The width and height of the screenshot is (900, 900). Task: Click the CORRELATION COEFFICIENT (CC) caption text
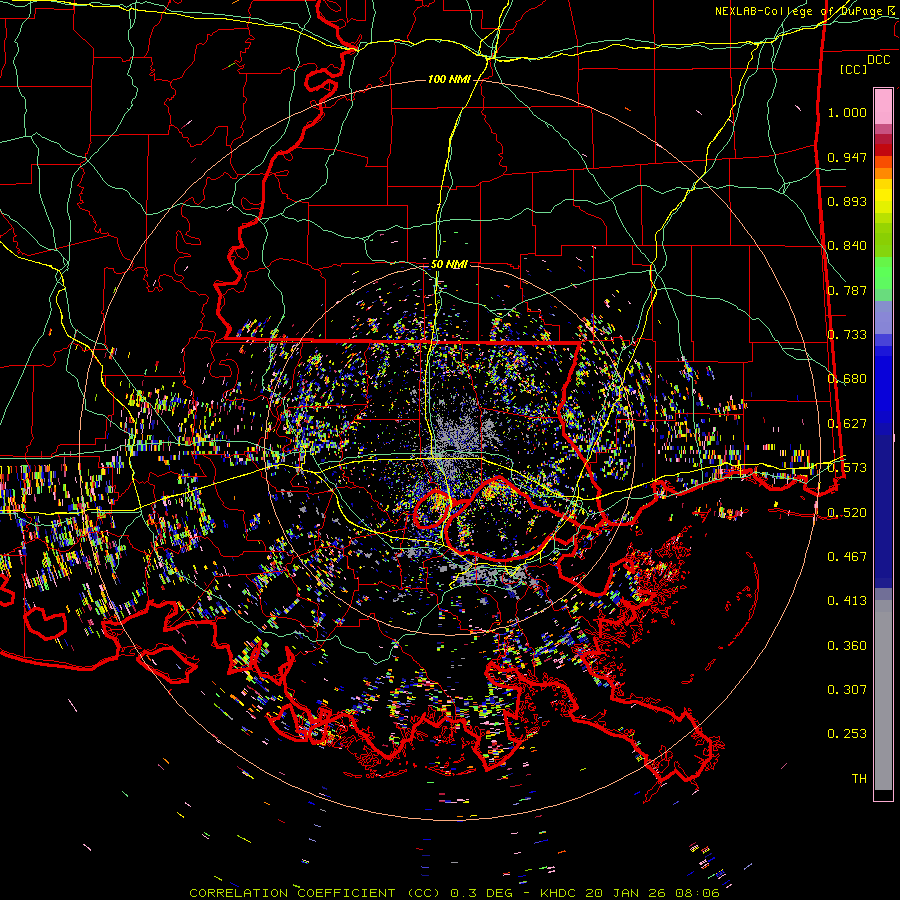[315, 893]
